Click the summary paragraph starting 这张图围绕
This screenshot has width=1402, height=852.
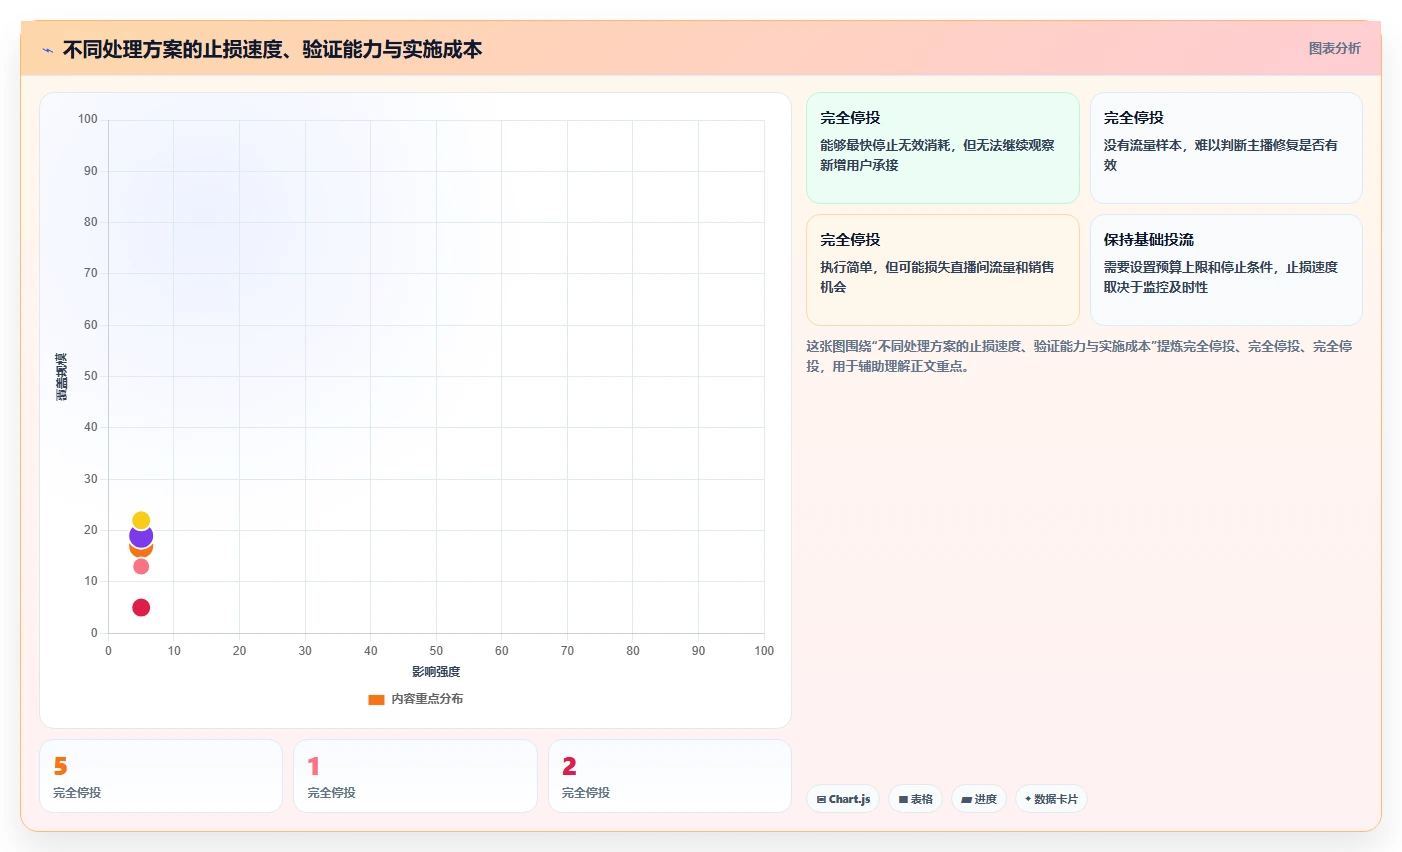click(1080, 356)
